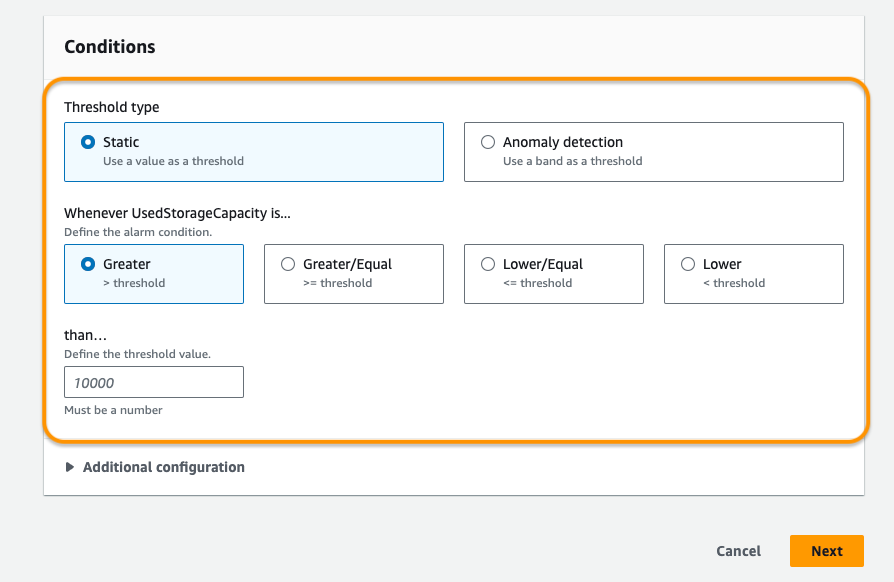Select the Static threshold type
This screenshot has height=582, width=894.
click(x=254, y=152)
